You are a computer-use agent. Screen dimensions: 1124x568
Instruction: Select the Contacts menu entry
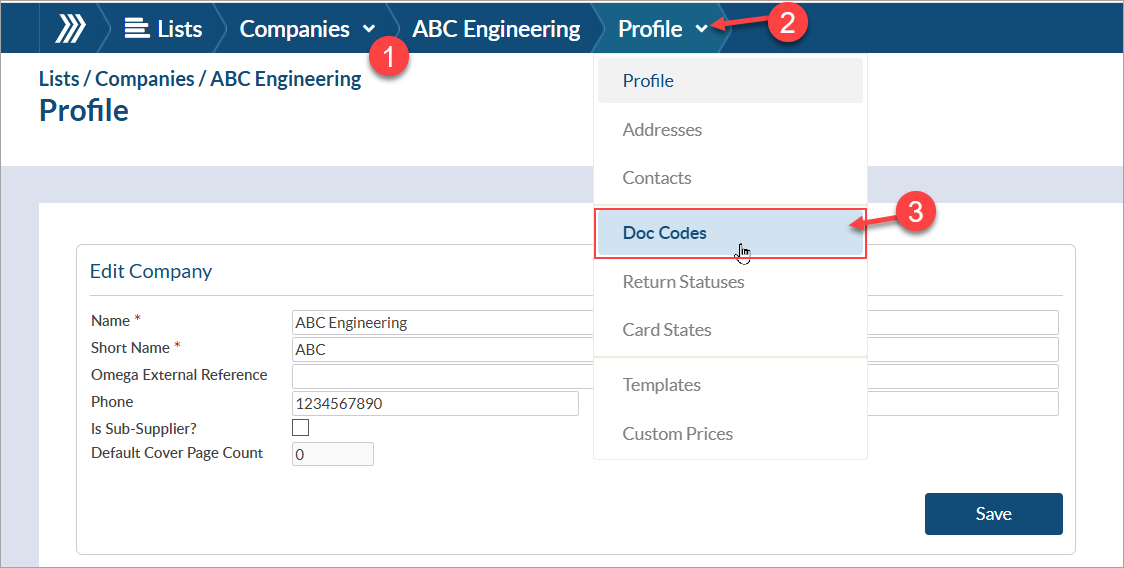[x=657, y=178]
